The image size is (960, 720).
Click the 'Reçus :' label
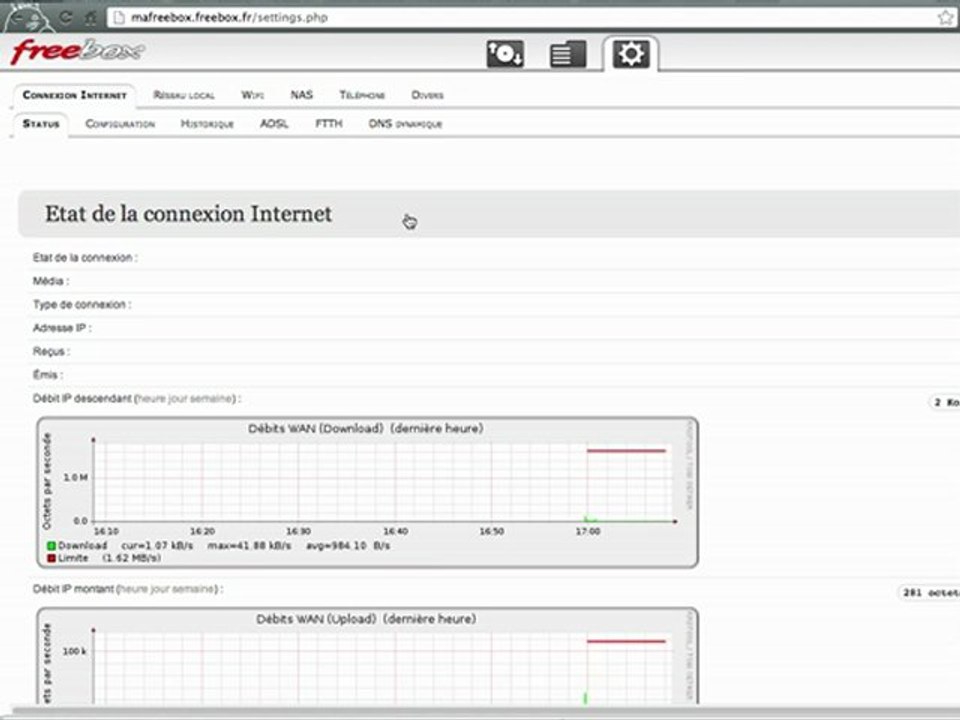(51, 351)
